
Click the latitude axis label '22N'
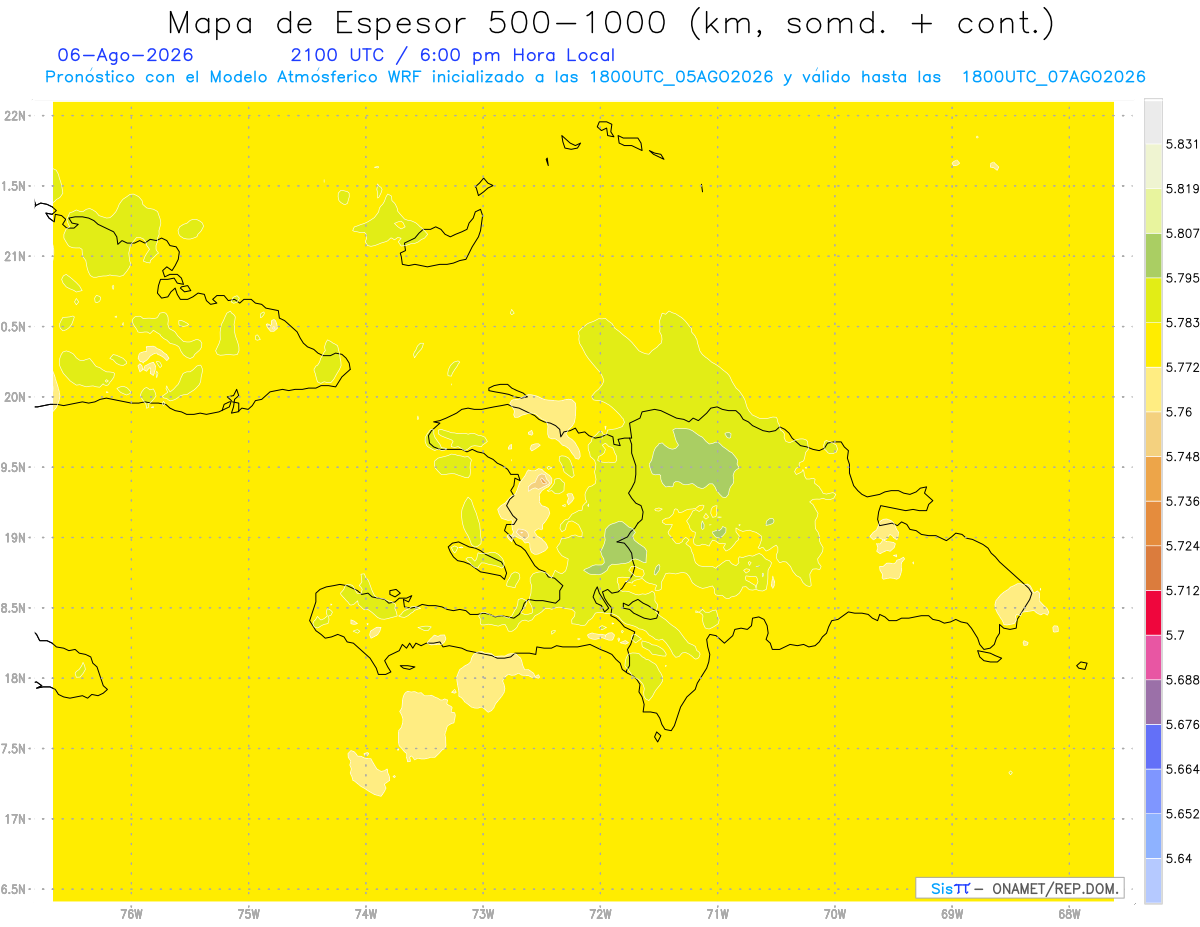pos(17,116)
